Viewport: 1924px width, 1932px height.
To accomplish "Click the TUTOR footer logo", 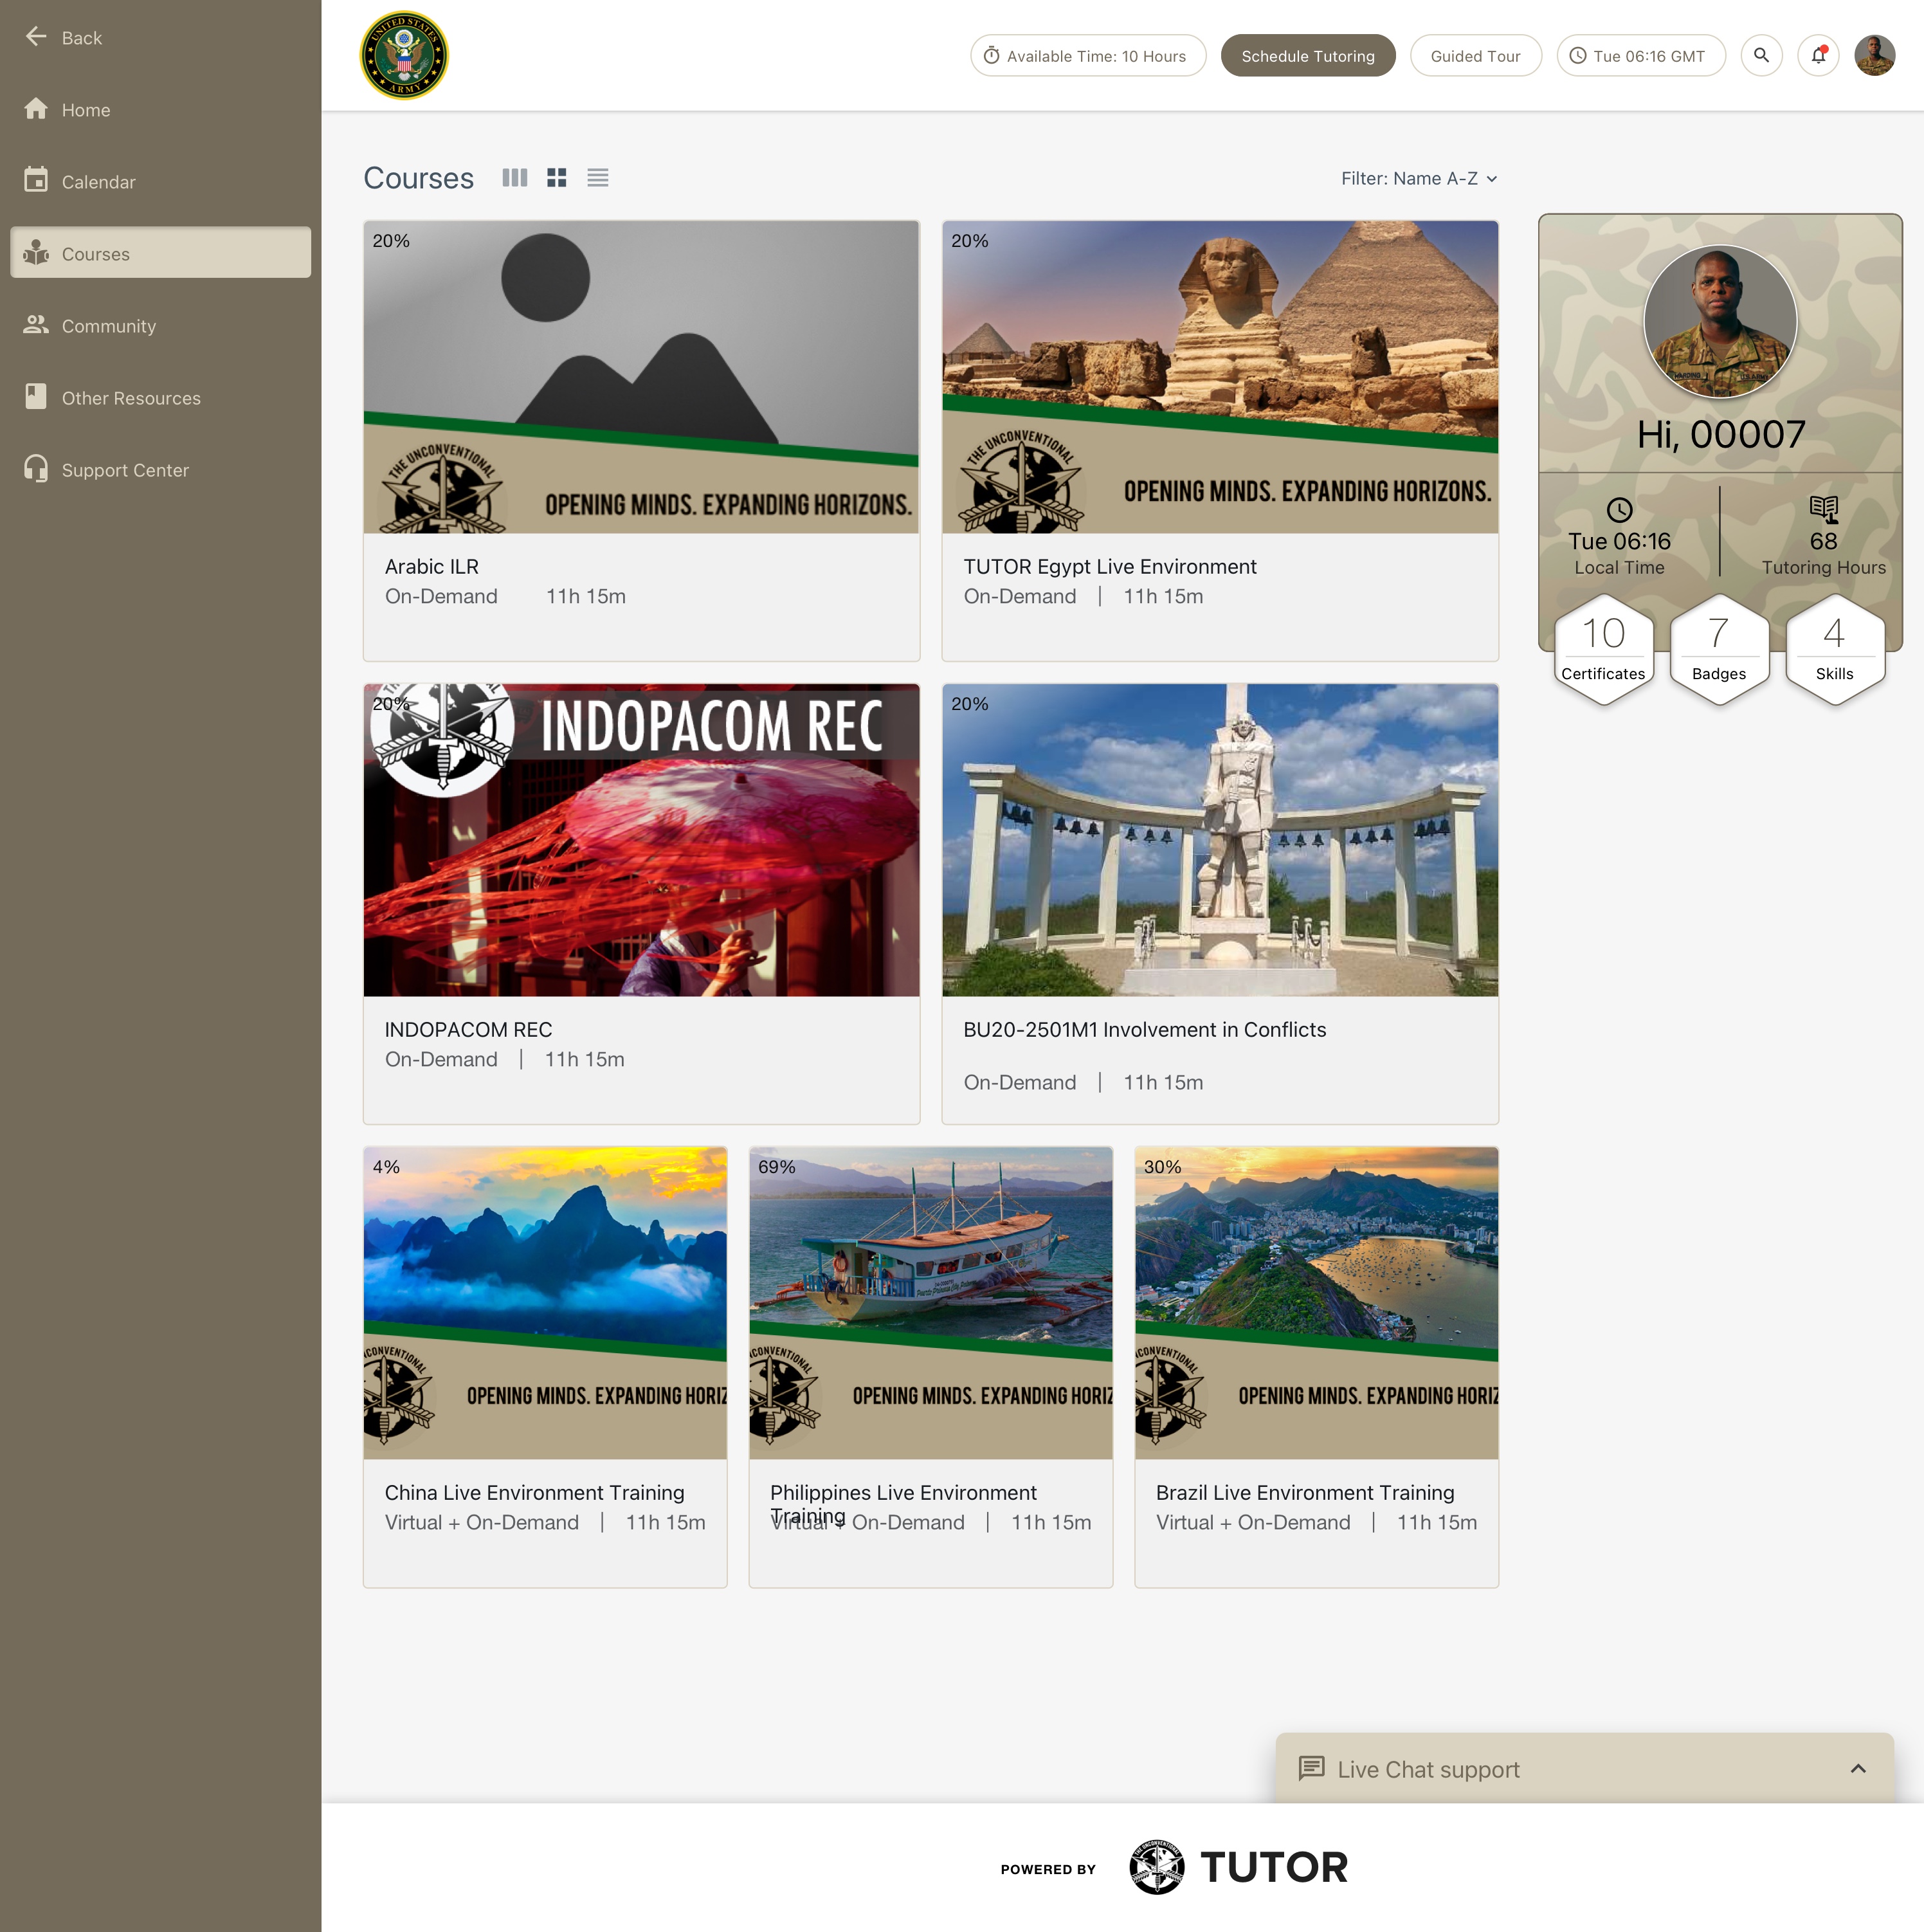I will point(1239,1867).
